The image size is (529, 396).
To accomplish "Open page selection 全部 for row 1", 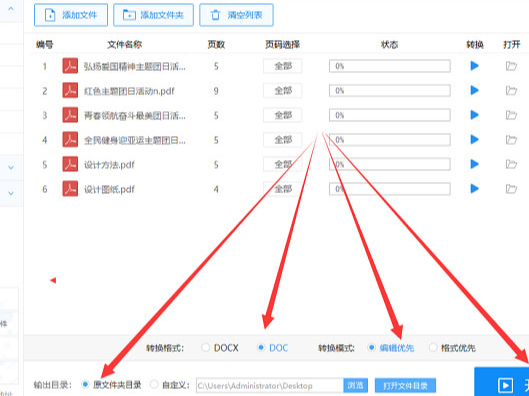I will pyautogui.click(x=283, y=66).
